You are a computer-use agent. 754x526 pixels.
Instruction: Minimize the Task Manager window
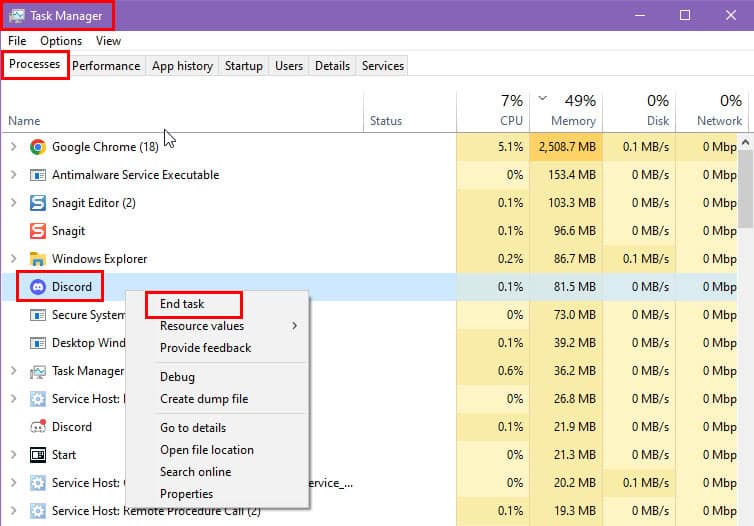(640, 15)
